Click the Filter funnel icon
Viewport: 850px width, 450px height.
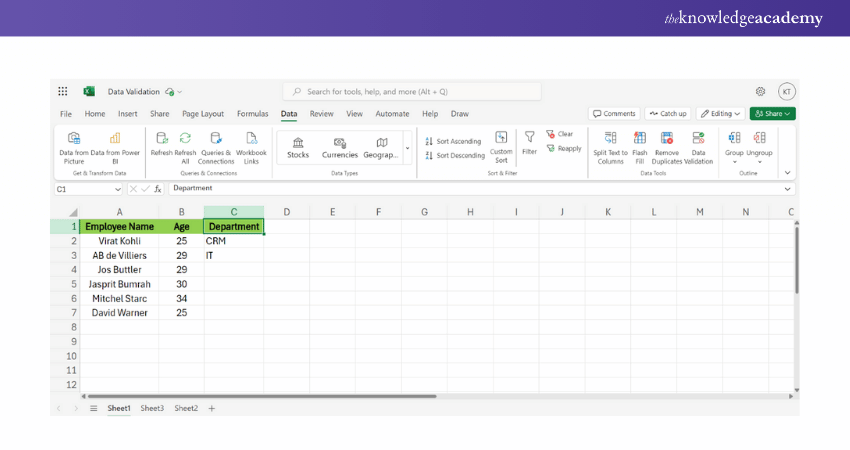click(529, 140)
